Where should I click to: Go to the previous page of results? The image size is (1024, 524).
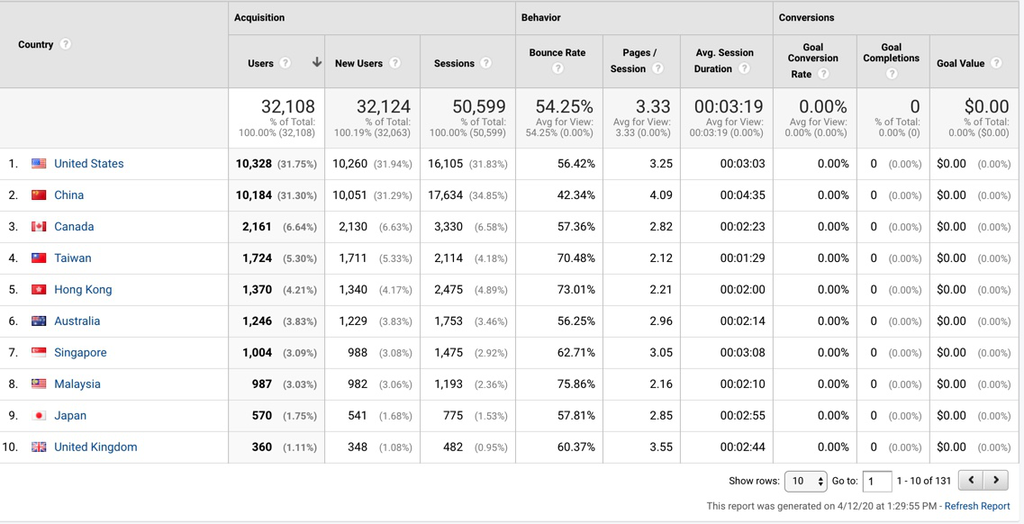pos(971,481)
